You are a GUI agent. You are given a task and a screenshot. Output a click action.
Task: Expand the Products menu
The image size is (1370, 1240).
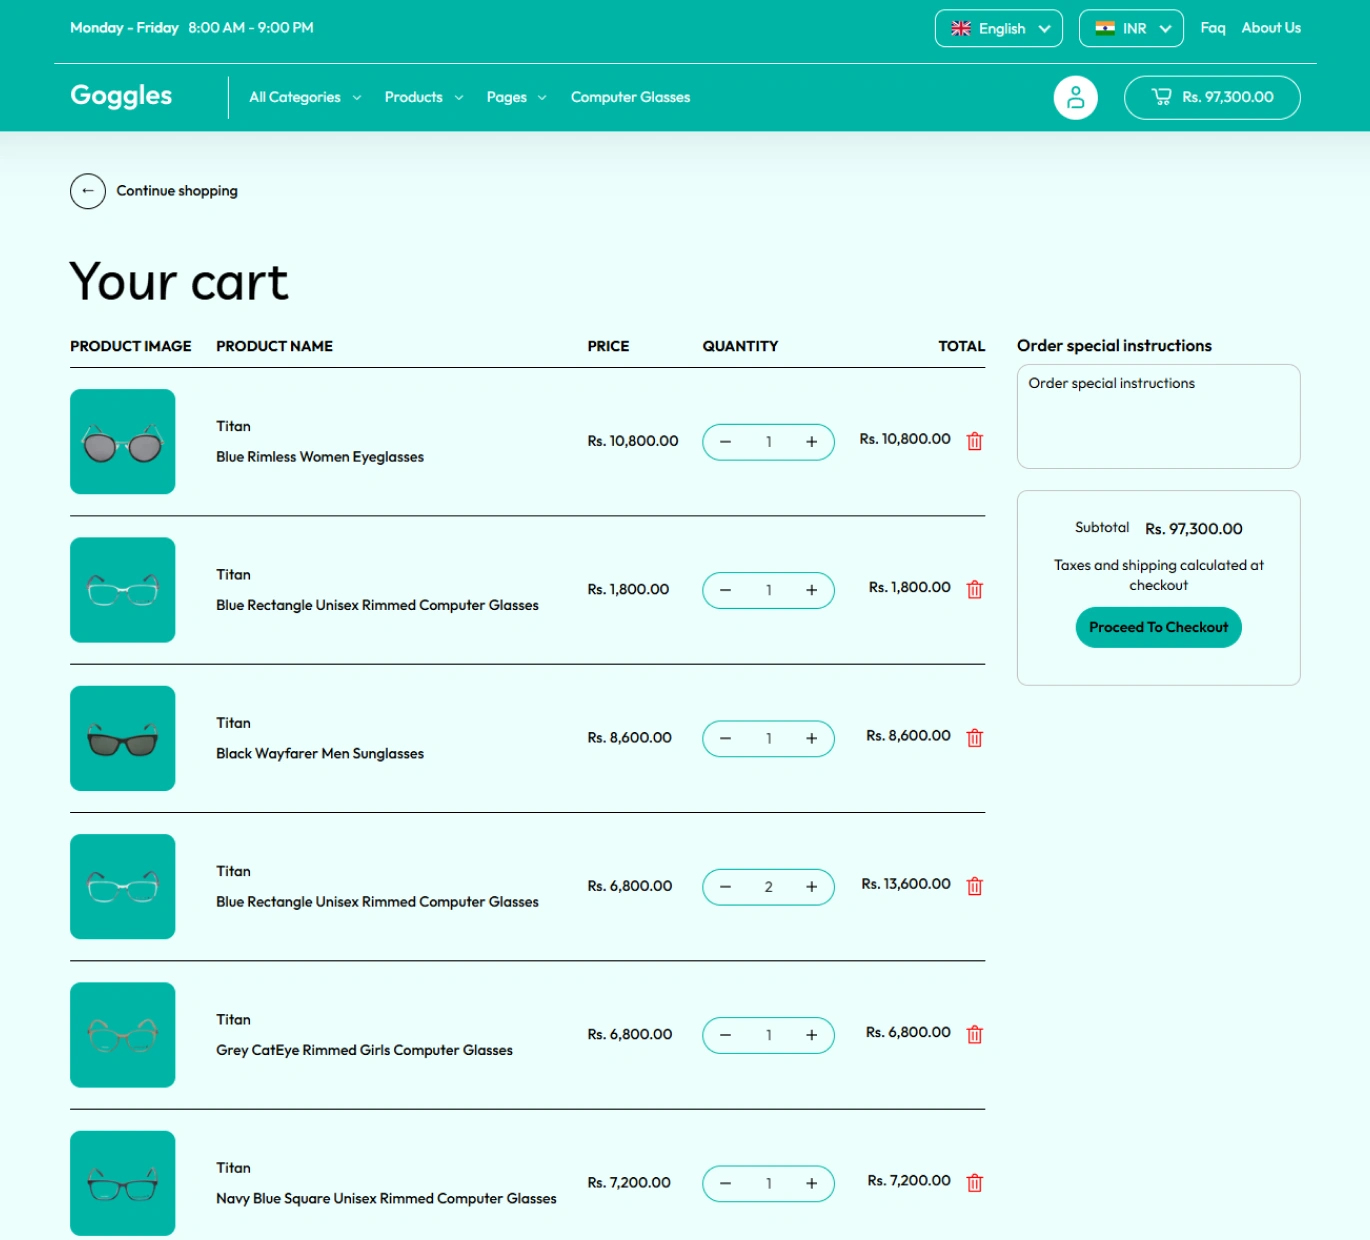[x=424, y=97]
